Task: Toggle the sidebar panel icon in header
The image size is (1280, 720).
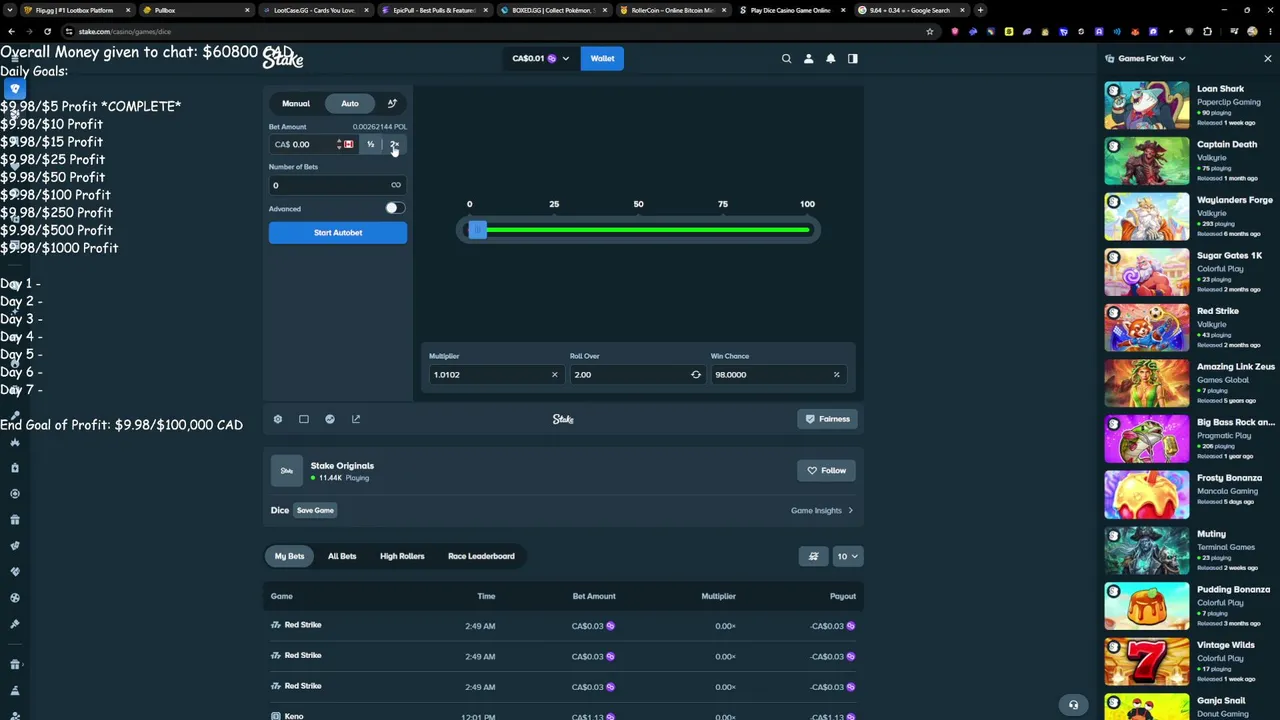Action: (x=852, y=58)
